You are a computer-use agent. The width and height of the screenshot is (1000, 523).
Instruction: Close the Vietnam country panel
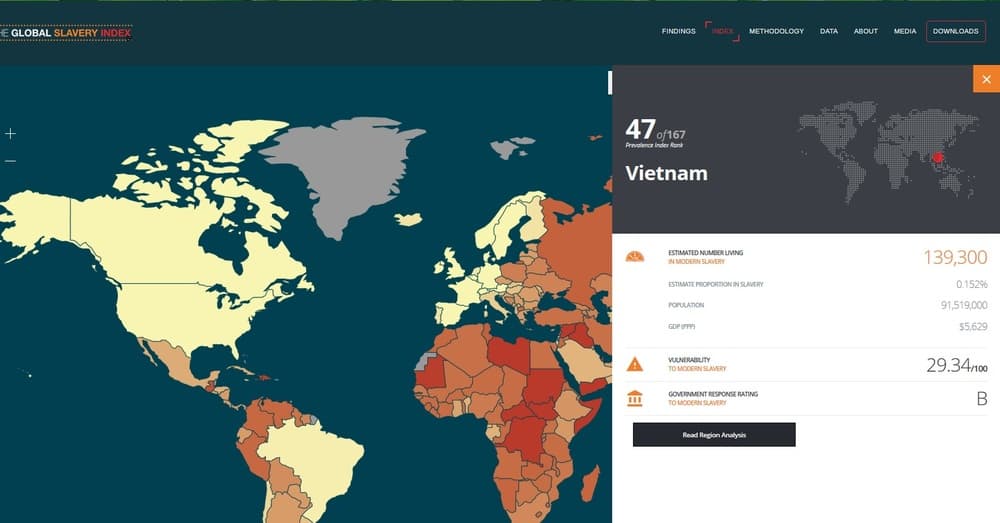[x=986, y=79]
